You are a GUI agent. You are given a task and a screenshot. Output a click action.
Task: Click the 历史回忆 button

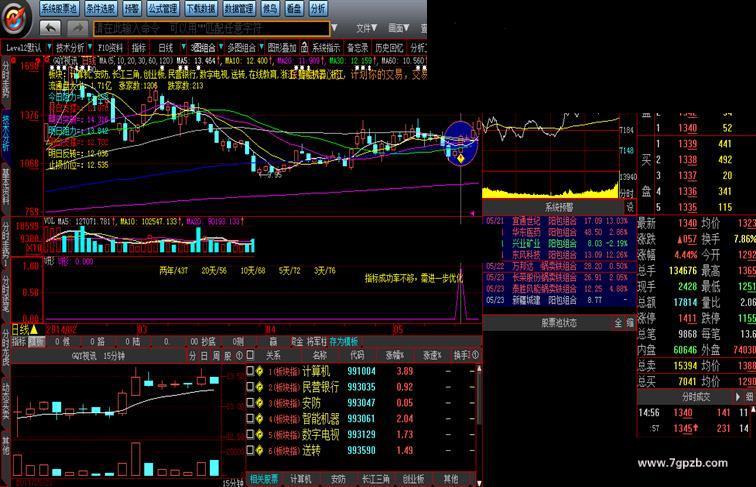[x=389, y=48]
